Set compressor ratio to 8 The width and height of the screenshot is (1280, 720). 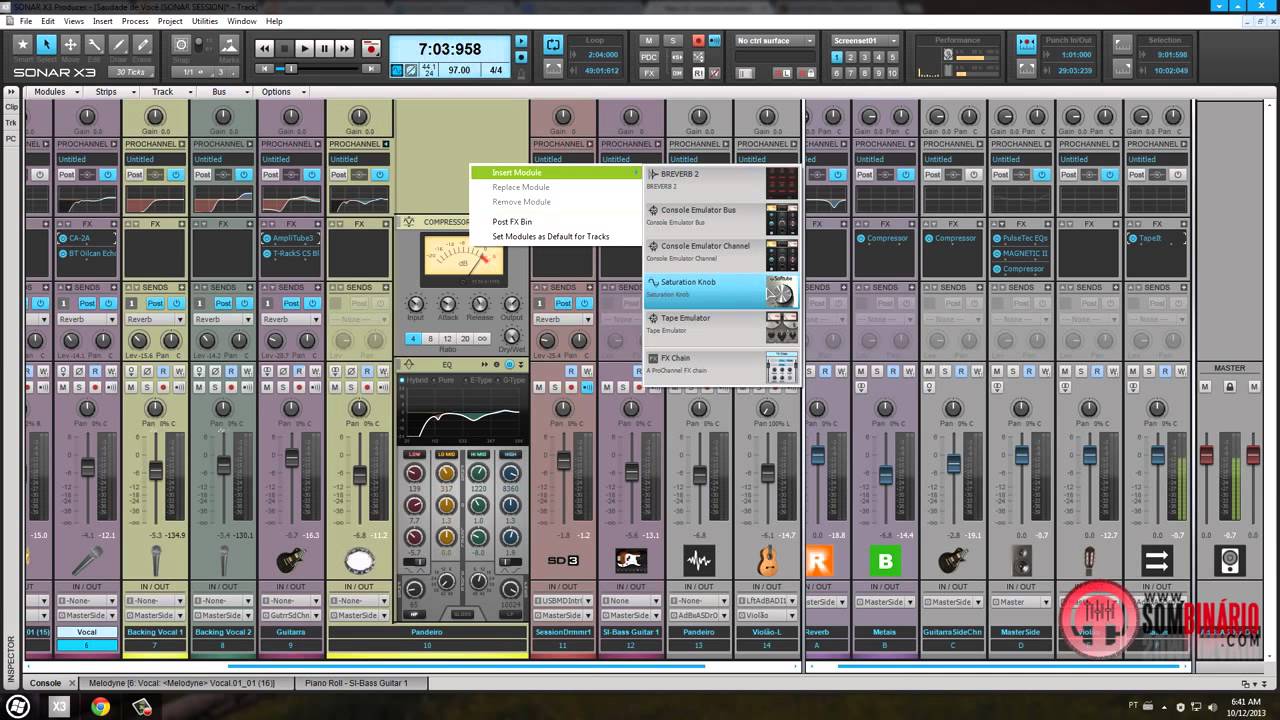point(431,339)
